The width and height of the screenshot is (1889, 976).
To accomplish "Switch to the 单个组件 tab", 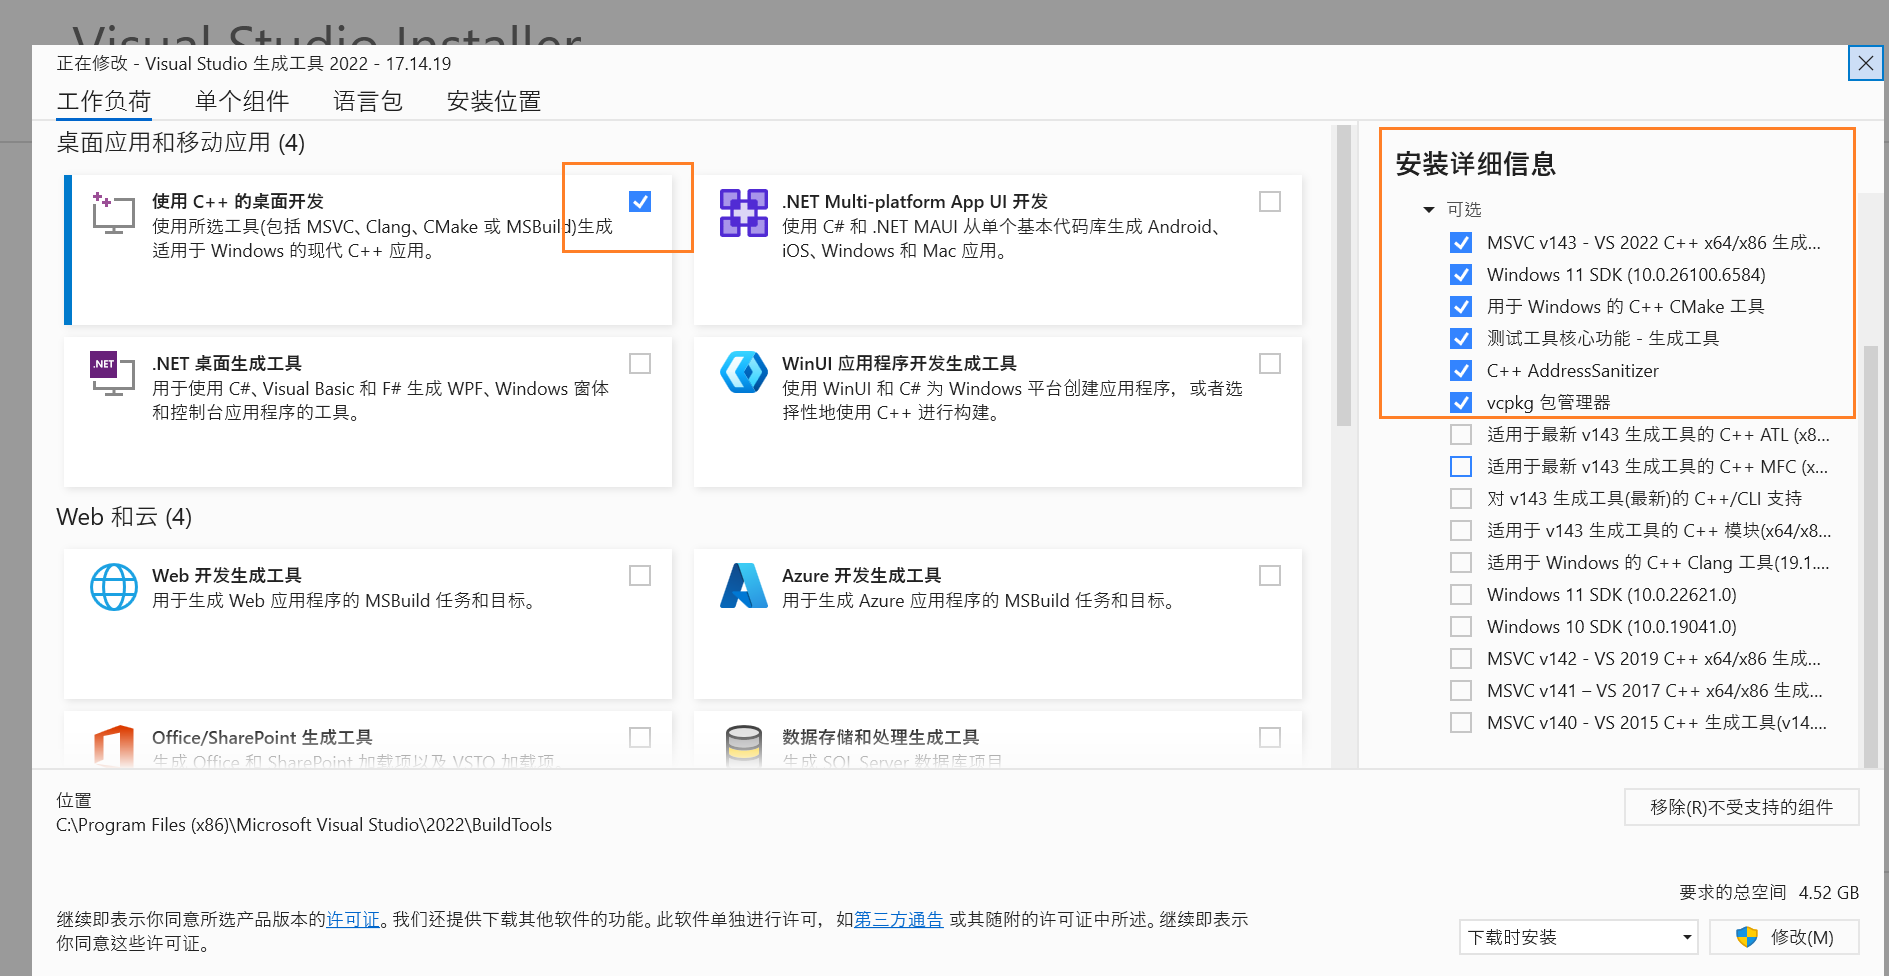I will 241,101.
